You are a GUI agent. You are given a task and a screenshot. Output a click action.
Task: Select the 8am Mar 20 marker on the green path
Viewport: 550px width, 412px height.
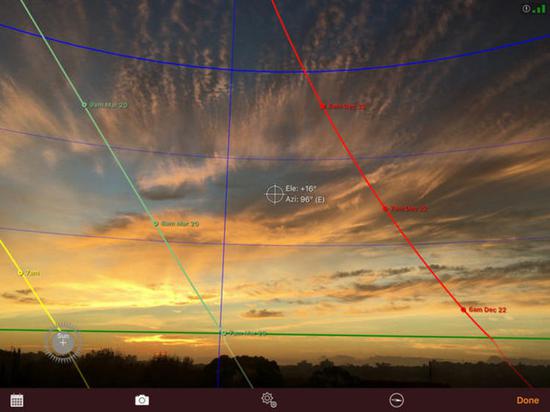pos(156,223)
